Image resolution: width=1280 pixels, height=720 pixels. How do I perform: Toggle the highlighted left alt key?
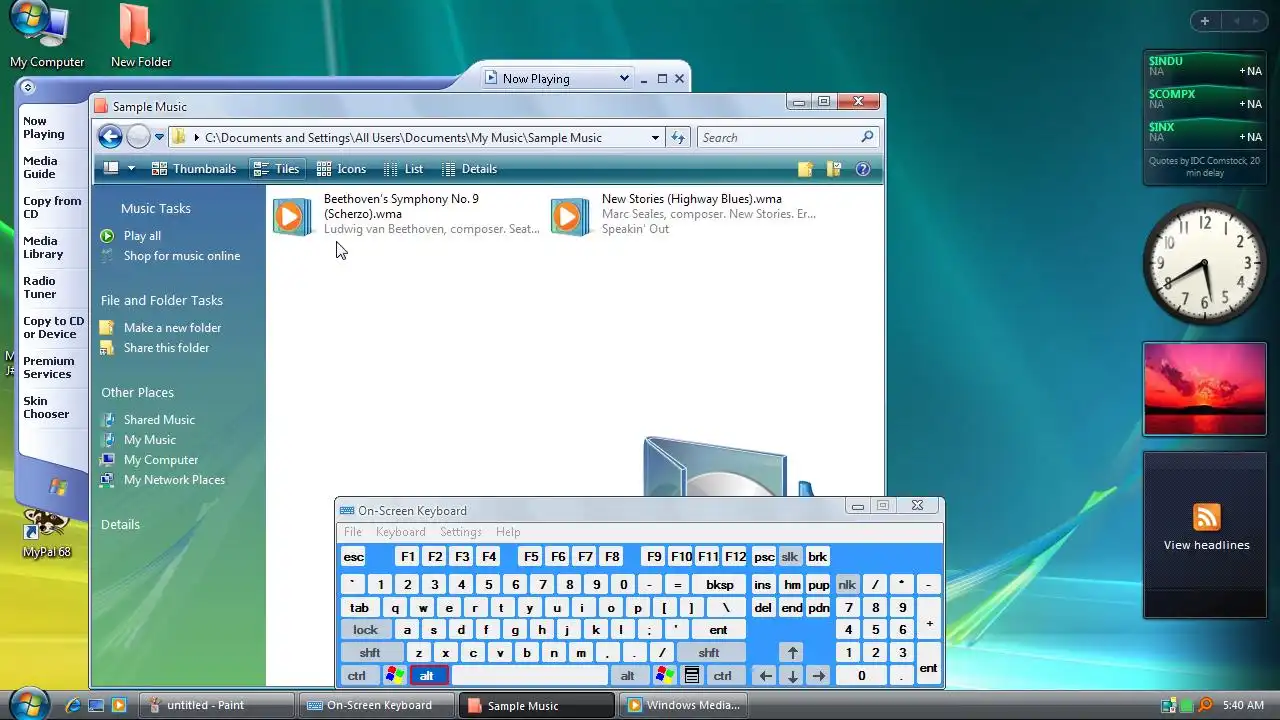tap(427, 676)
